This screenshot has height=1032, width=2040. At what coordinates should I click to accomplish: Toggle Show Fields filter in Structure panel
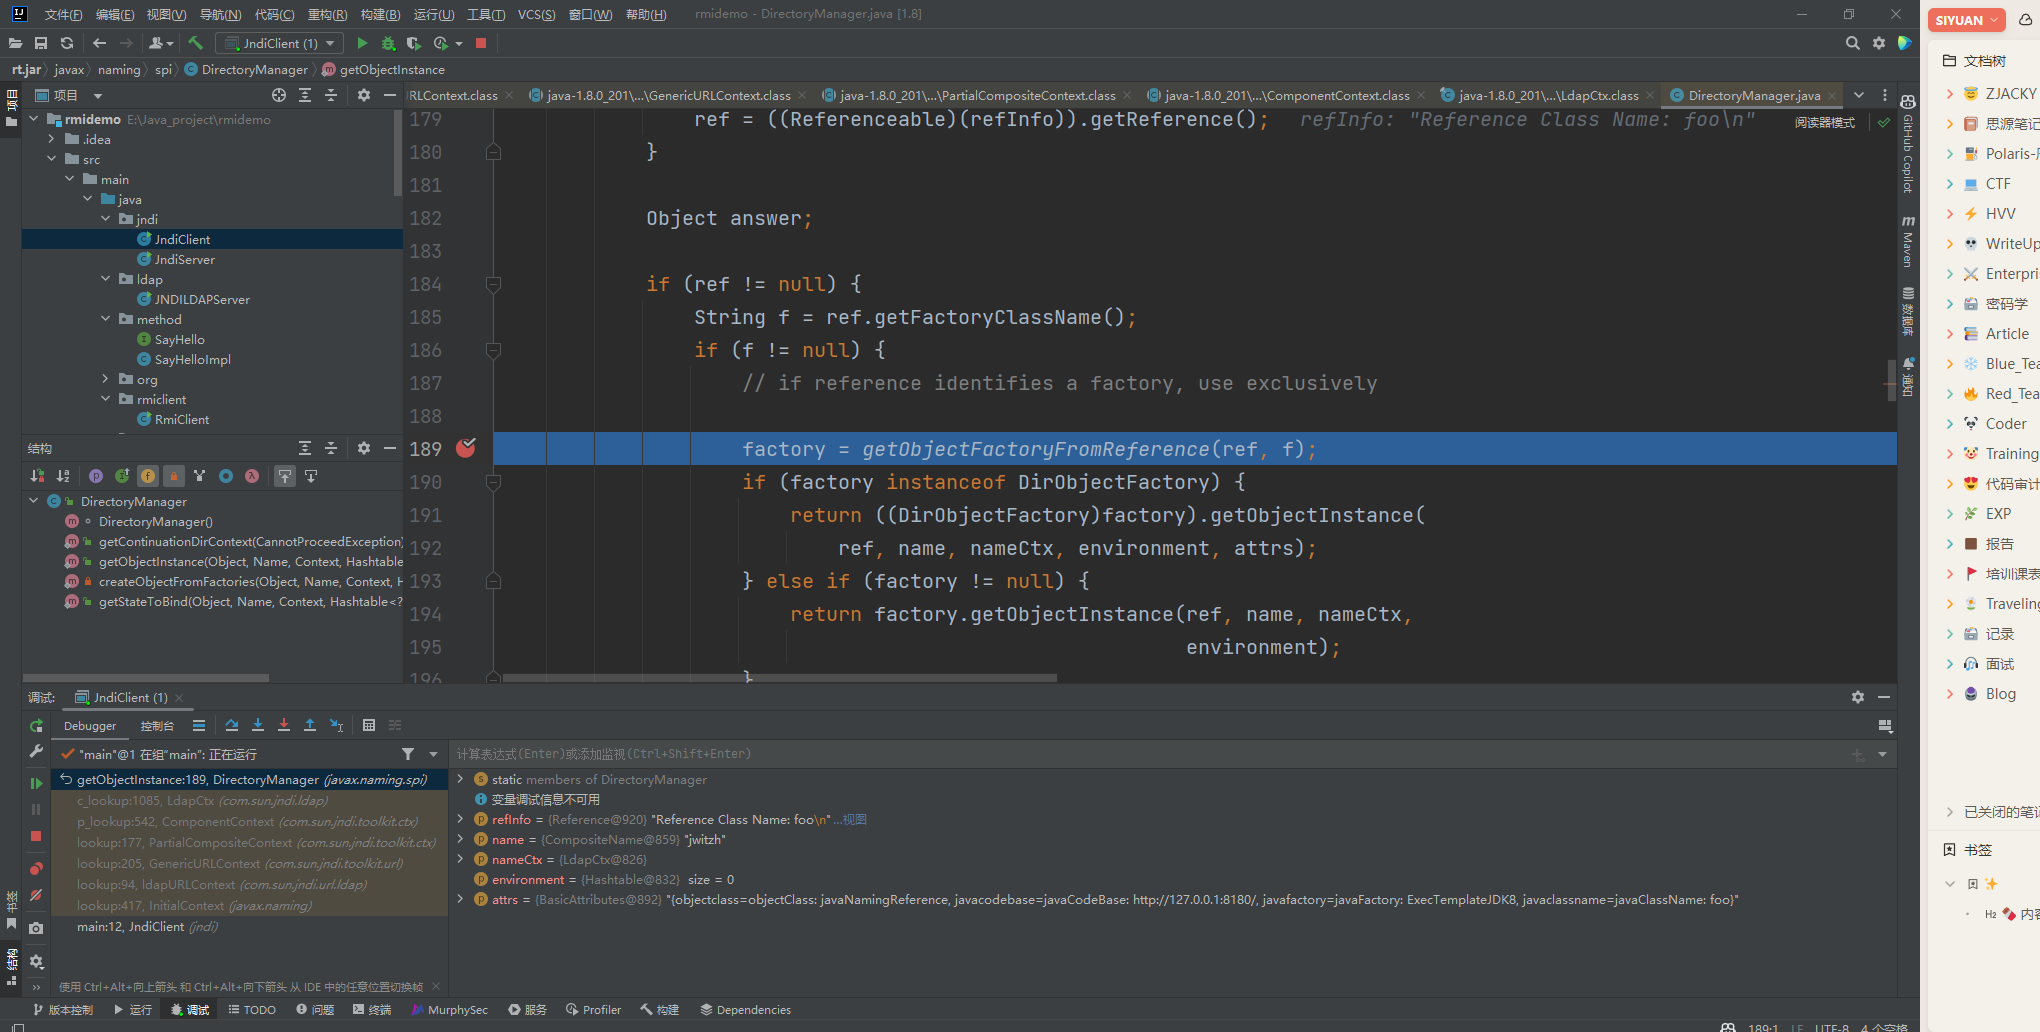pos(148,476)
